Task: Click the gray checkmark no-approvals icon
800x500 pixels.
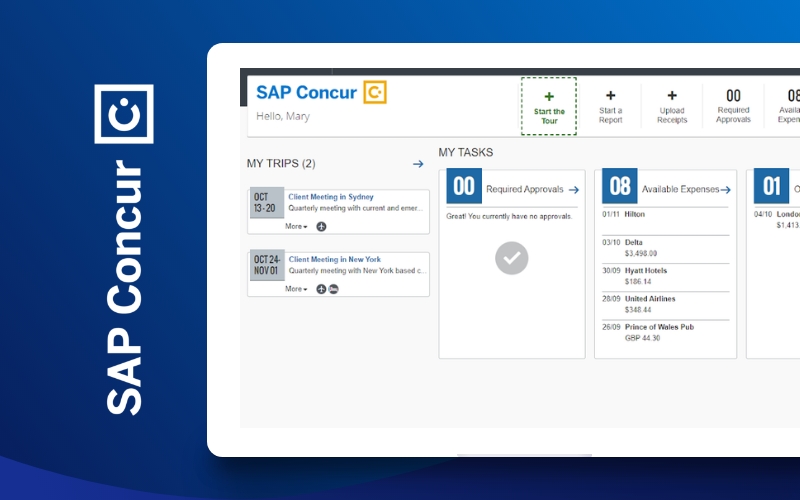Action: click(x=511, y=258)
